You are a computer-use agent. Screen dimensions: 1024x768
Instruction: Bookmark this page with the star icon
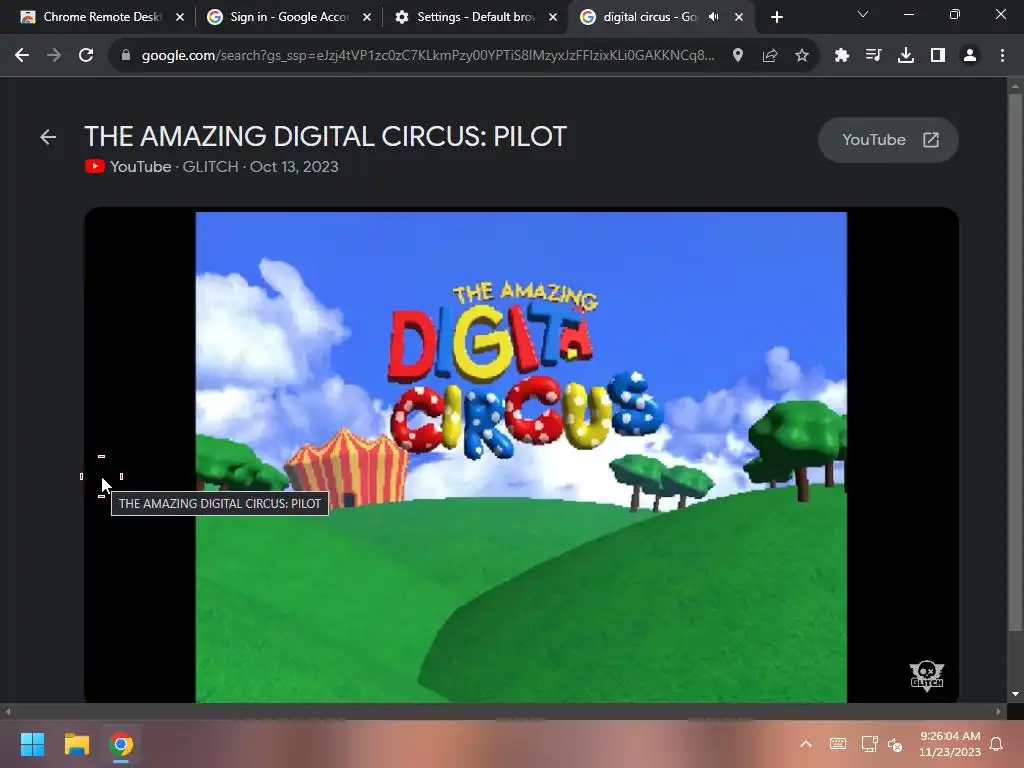click(802, 56)
